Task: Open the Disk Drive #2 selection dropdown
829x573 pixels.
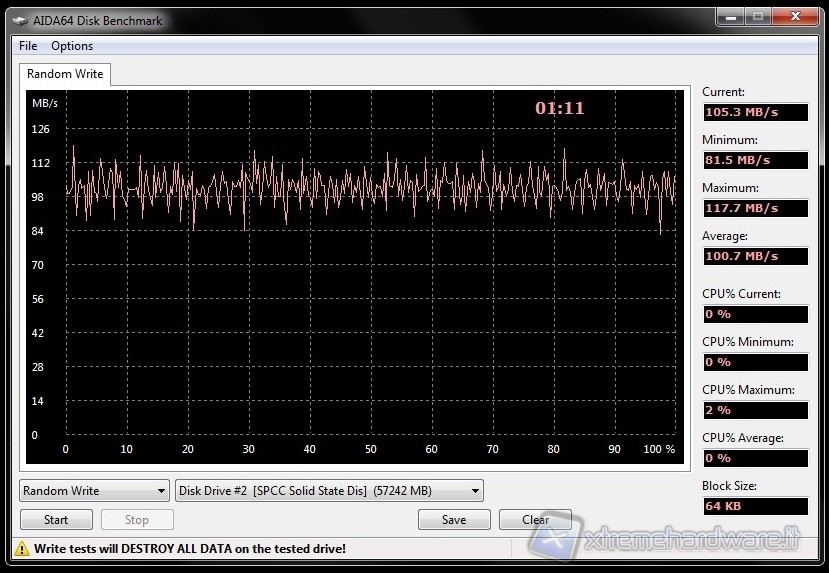Action: [x=329, y=491]
